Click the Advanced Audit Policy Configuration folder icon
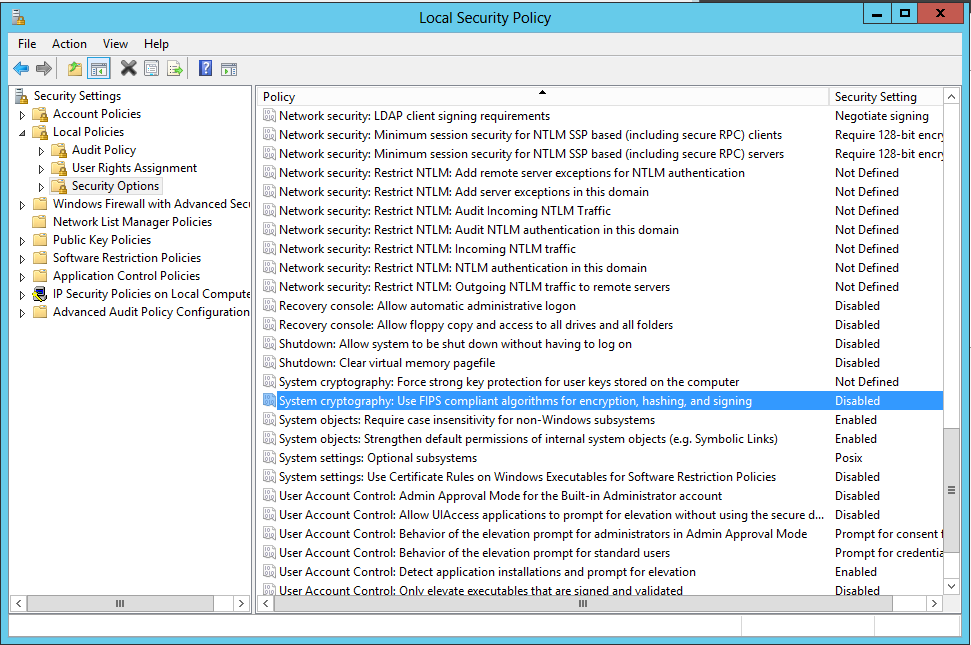 click(x=40, y=312)
